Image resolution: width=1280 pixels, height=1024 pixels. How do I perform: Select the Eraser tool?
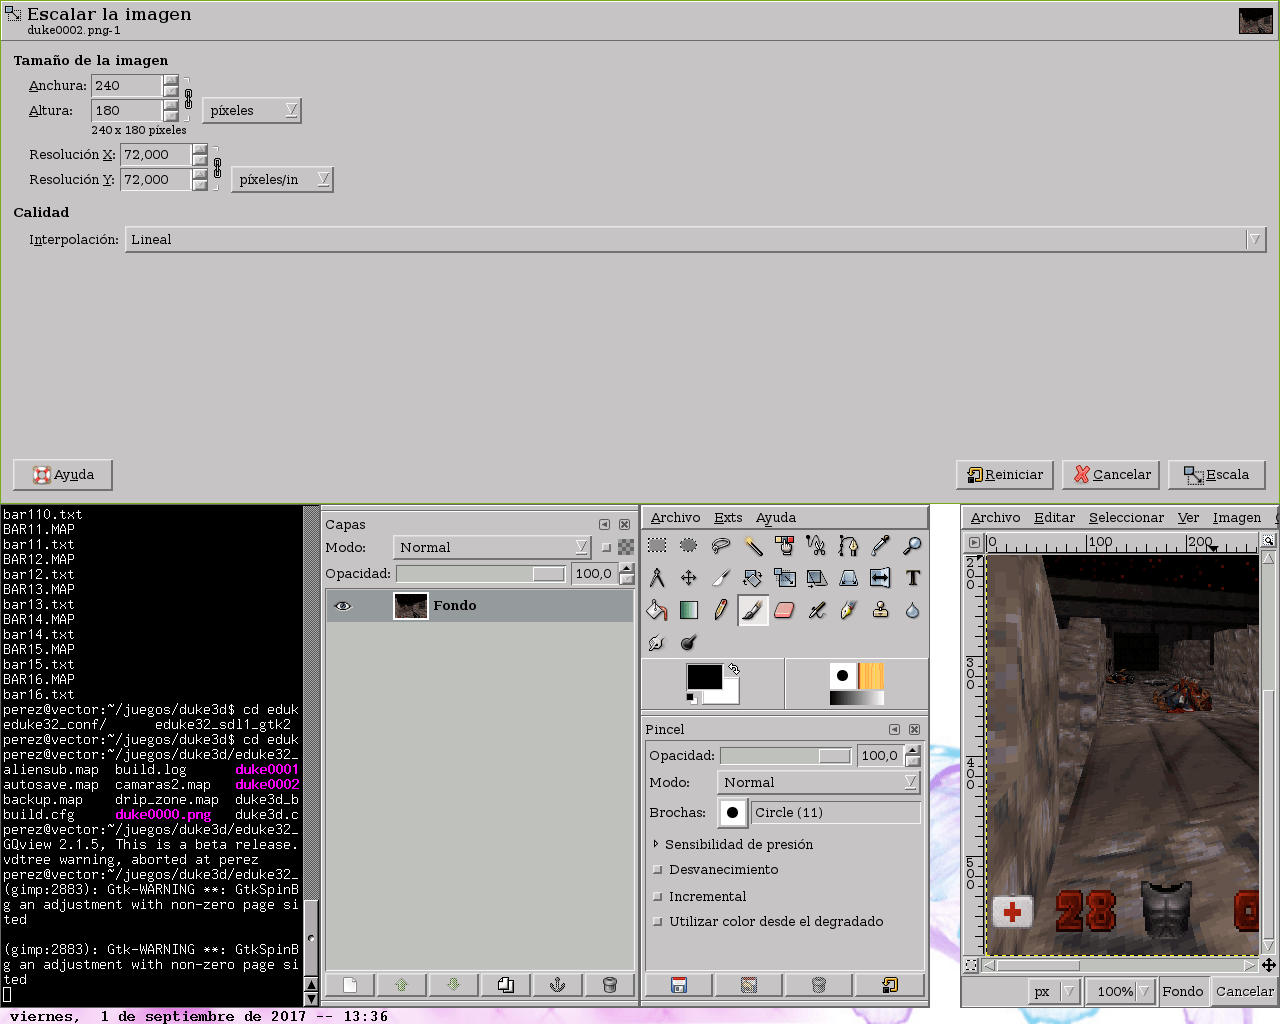click(785, 610)
